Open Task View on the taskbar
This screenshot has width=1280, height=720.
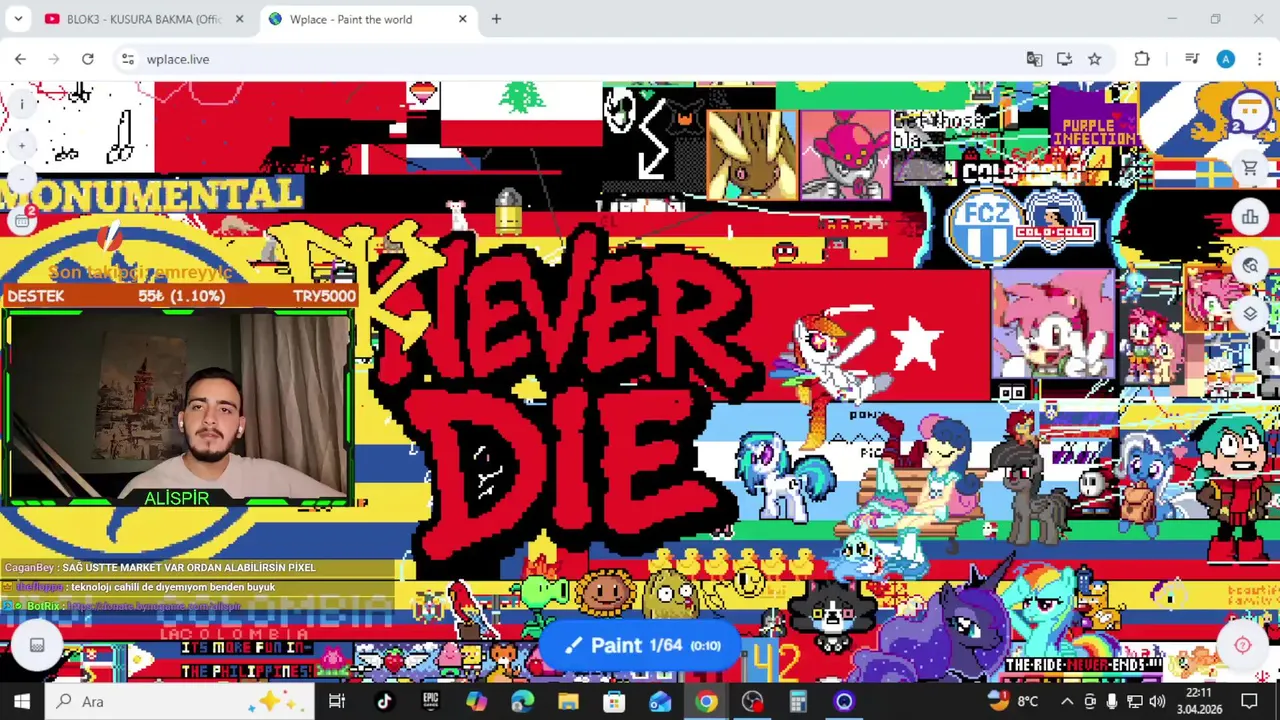337,701
